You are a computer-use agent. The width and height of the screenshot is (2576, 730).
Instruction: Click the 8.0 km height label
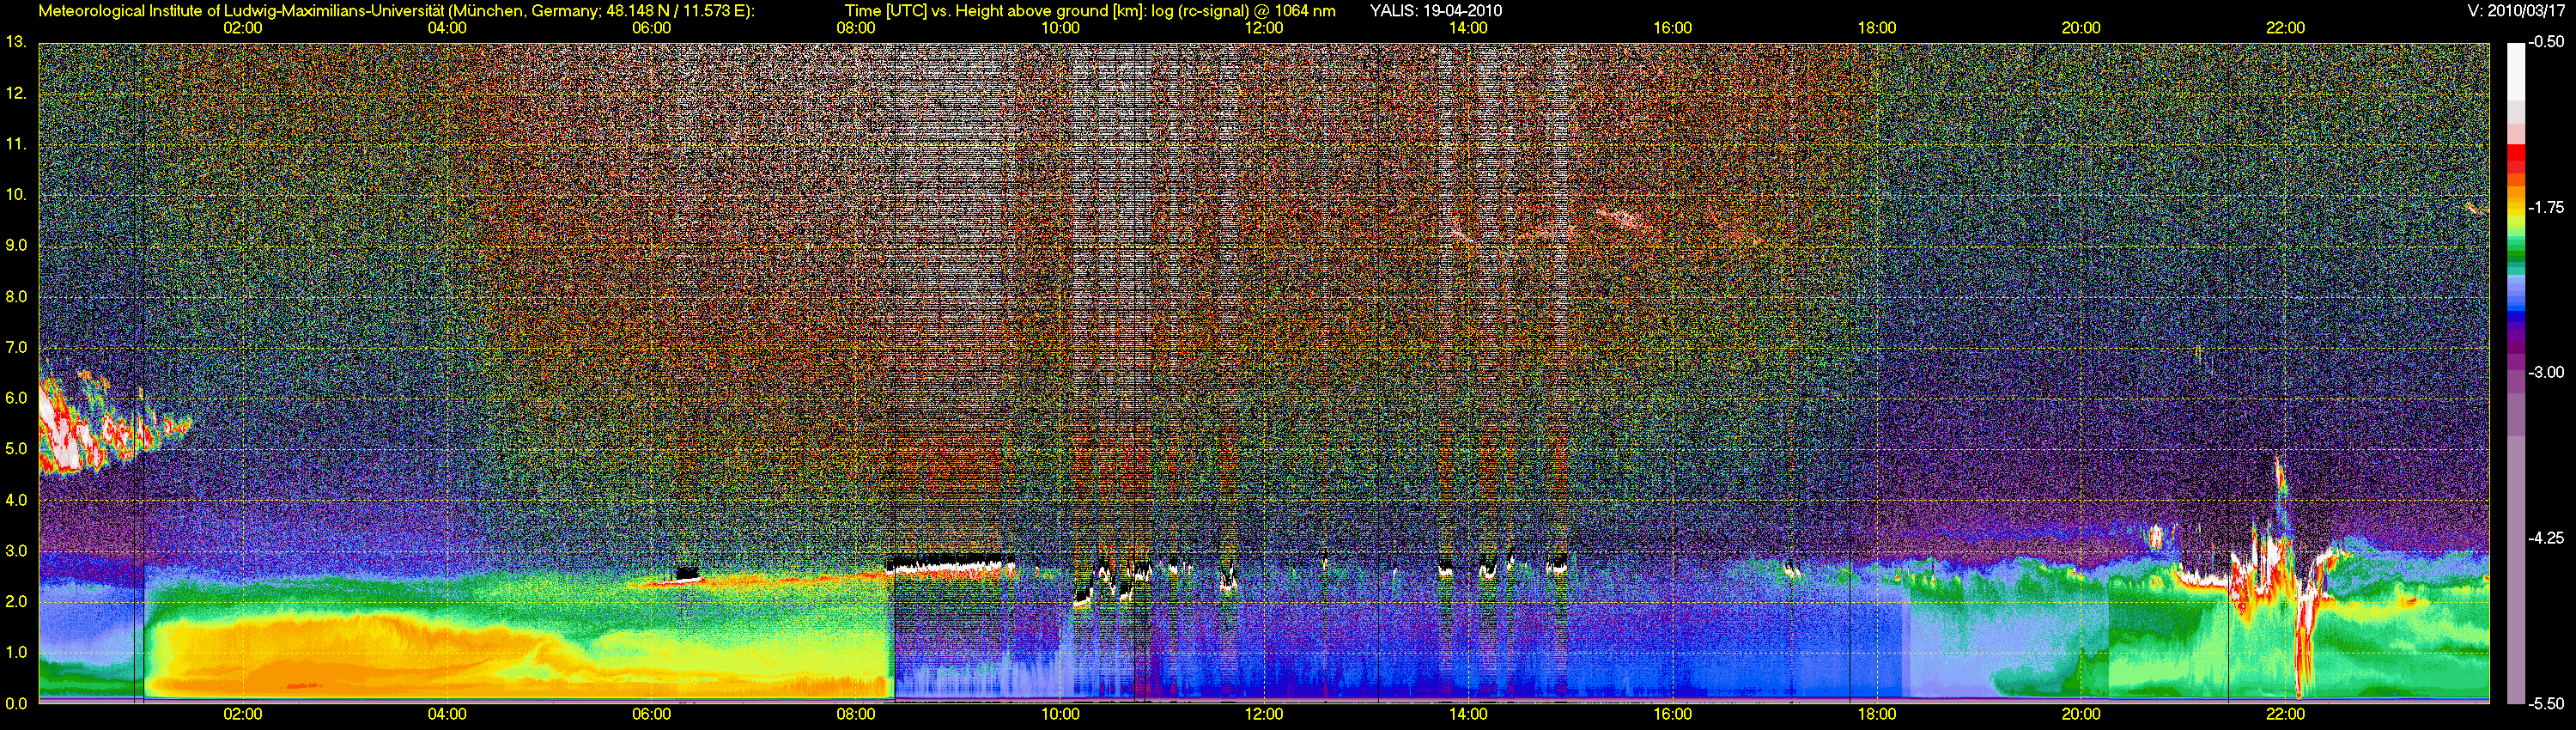(16, 297)
